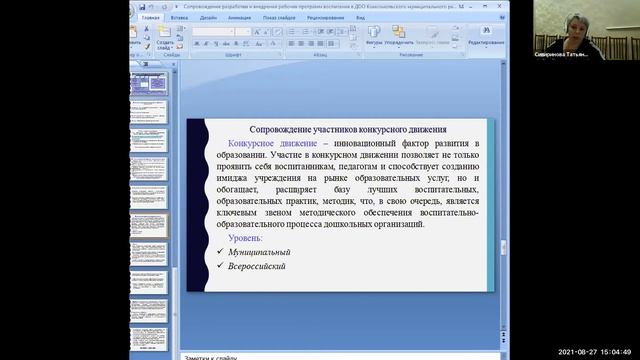Toggle underline formatting (Ч)
The height and width of the screenshot is (360, 640).
[x=216, y=44]
